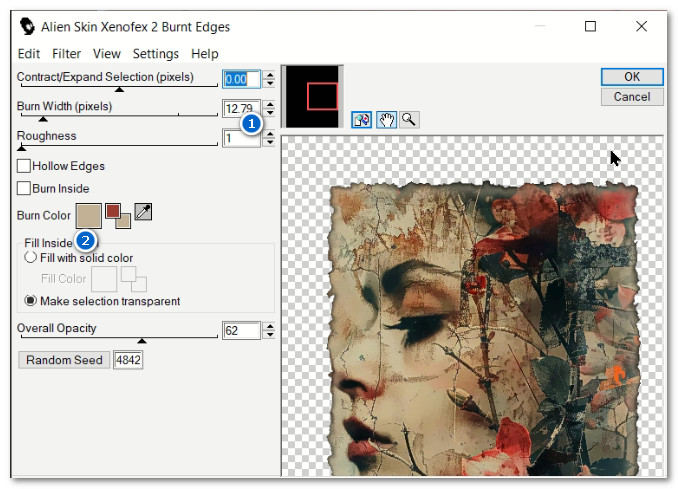
Task: Click the Alien Skin logo in the title bar
Action: 27,26
